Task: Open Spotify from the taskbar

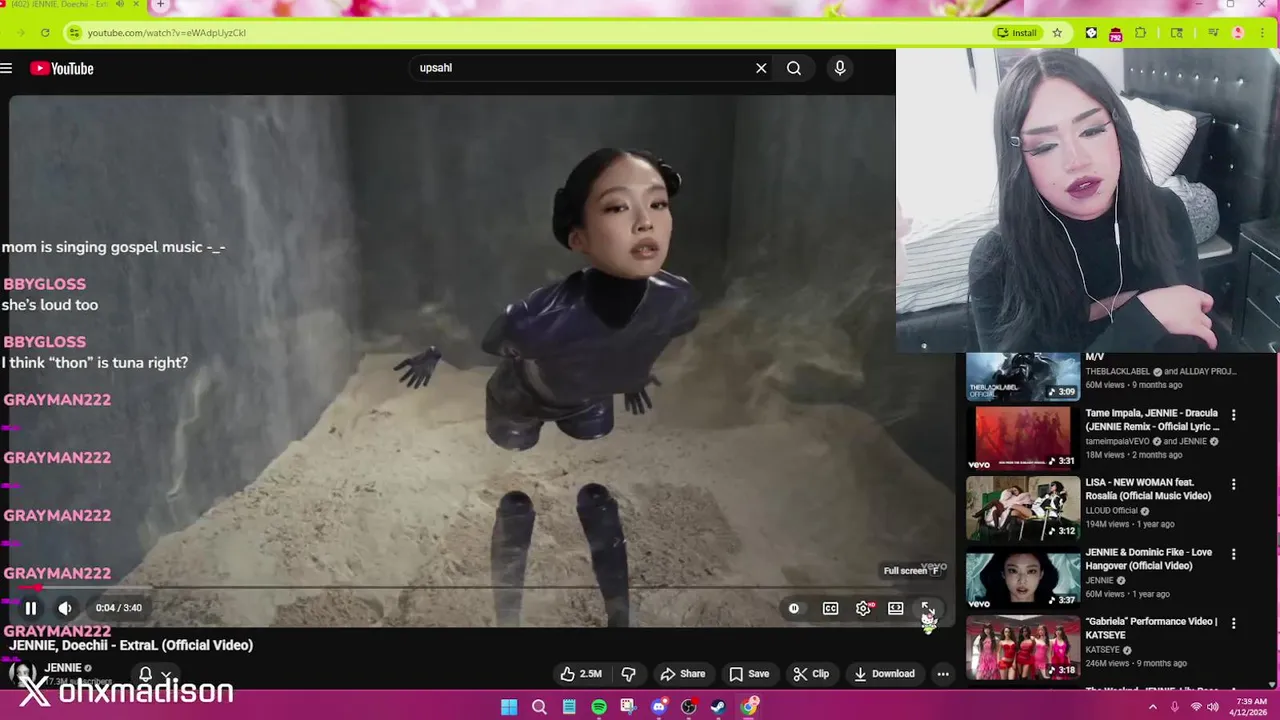Action: [599, 707]
